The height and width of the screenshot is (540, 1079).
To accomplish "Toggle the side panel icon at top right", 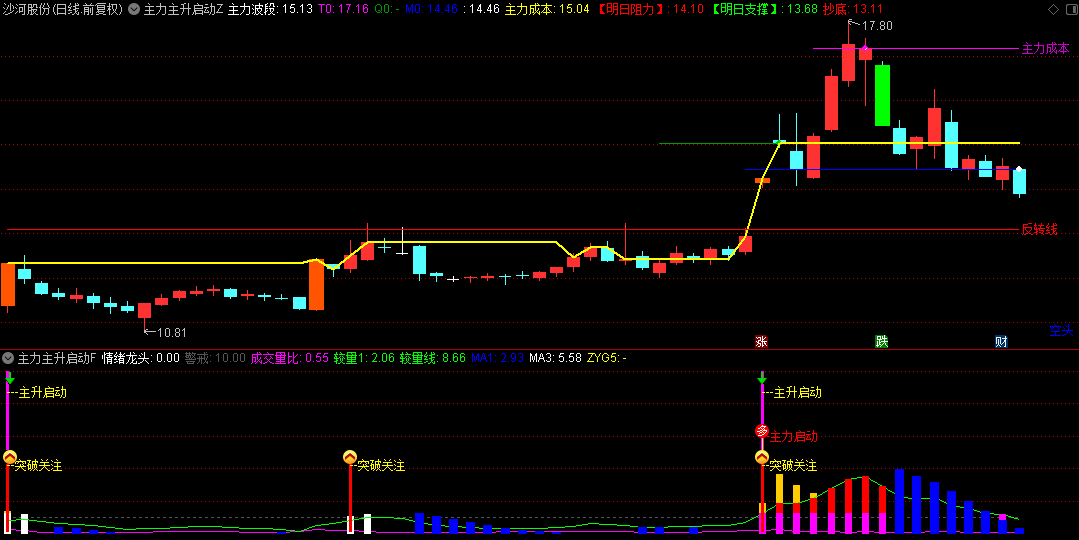I will (1071, 9).
